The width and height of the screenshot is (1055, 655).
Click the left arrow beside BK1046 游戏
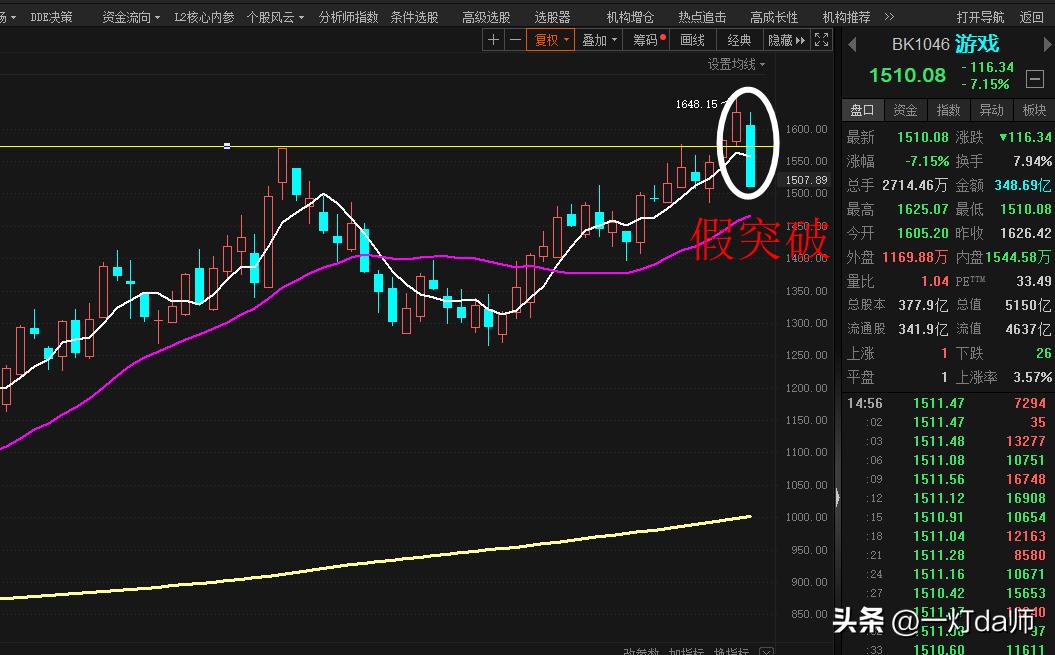(x=851, y=43)
